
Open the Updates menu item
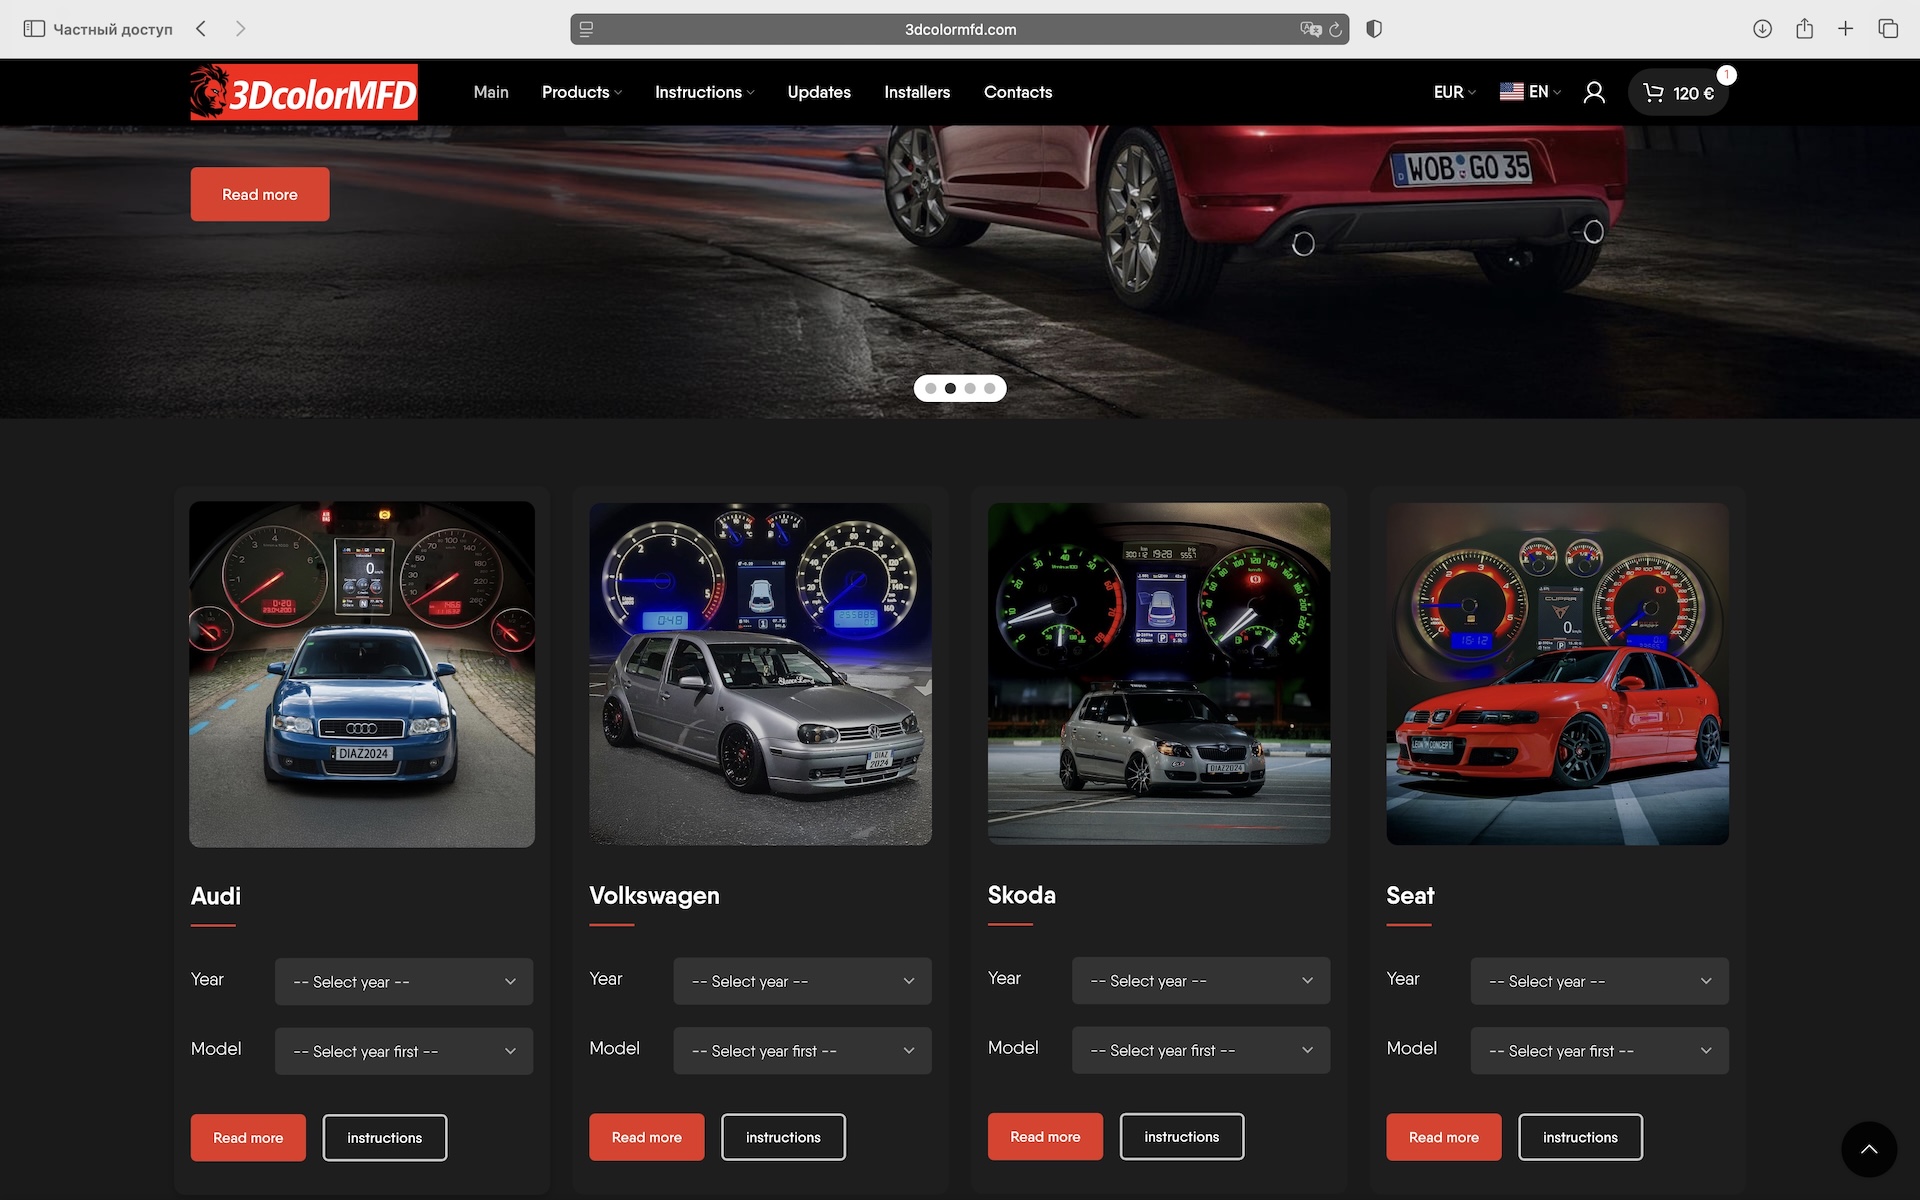(819, 92)
